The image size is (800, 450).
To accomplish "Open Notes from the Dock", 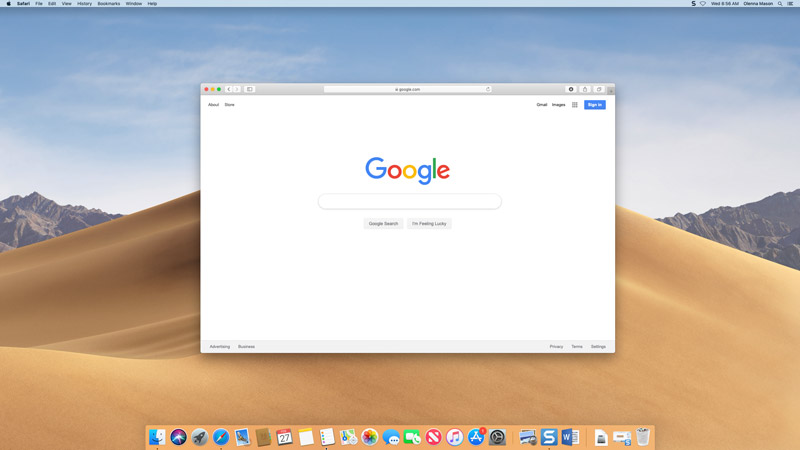I will [x=306, y=437].
